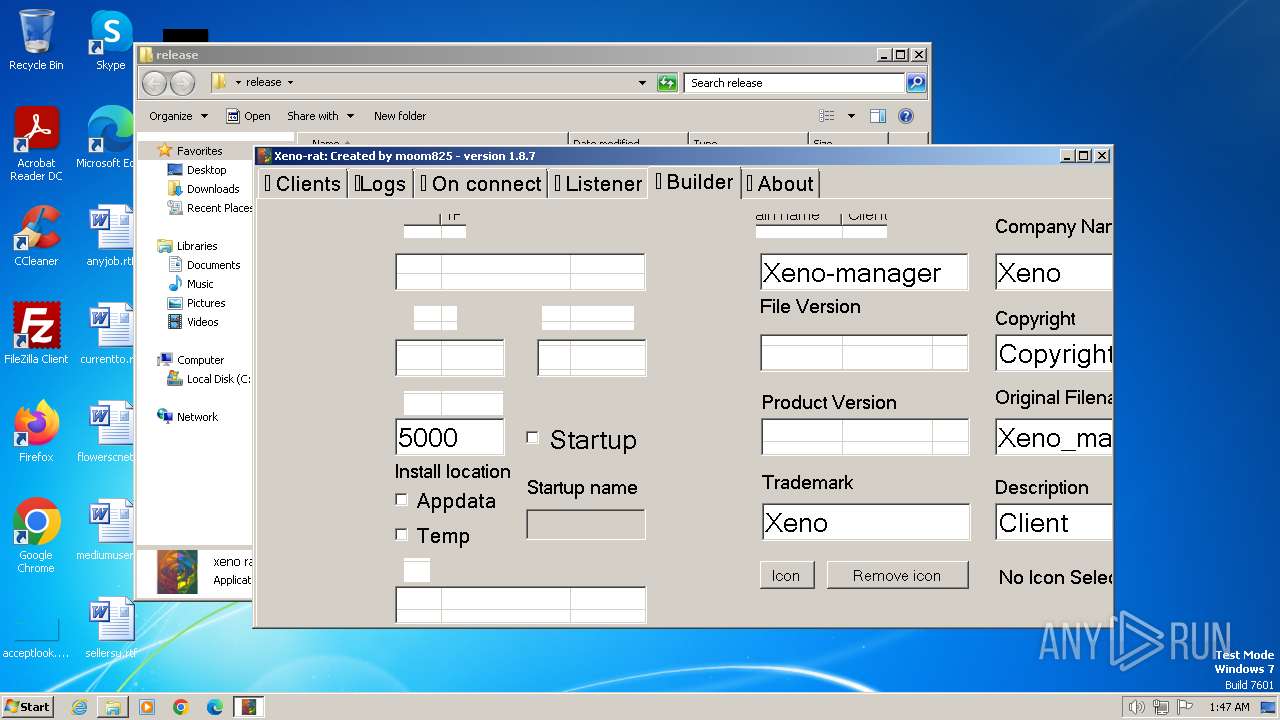Click Change your view icon in Explorer
This screenshot has width=1280, height=720.
pos(827,116)
